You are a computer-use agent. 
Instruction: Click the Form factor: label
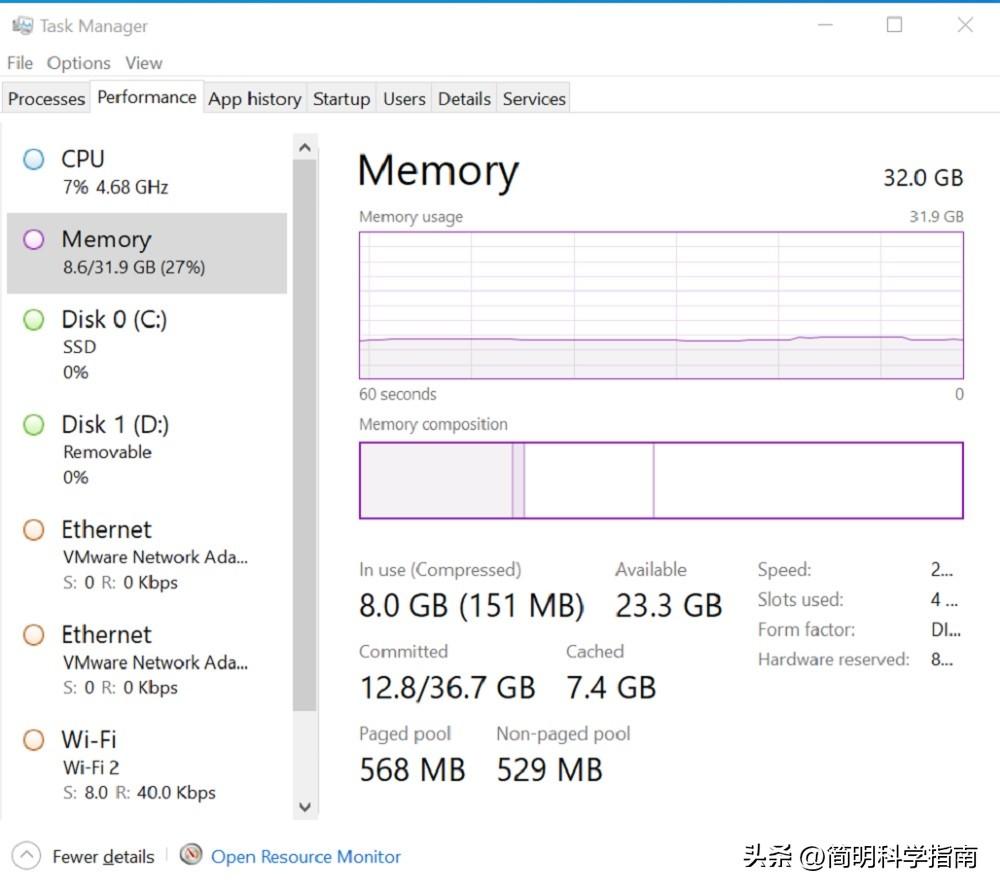coord(806,630)
